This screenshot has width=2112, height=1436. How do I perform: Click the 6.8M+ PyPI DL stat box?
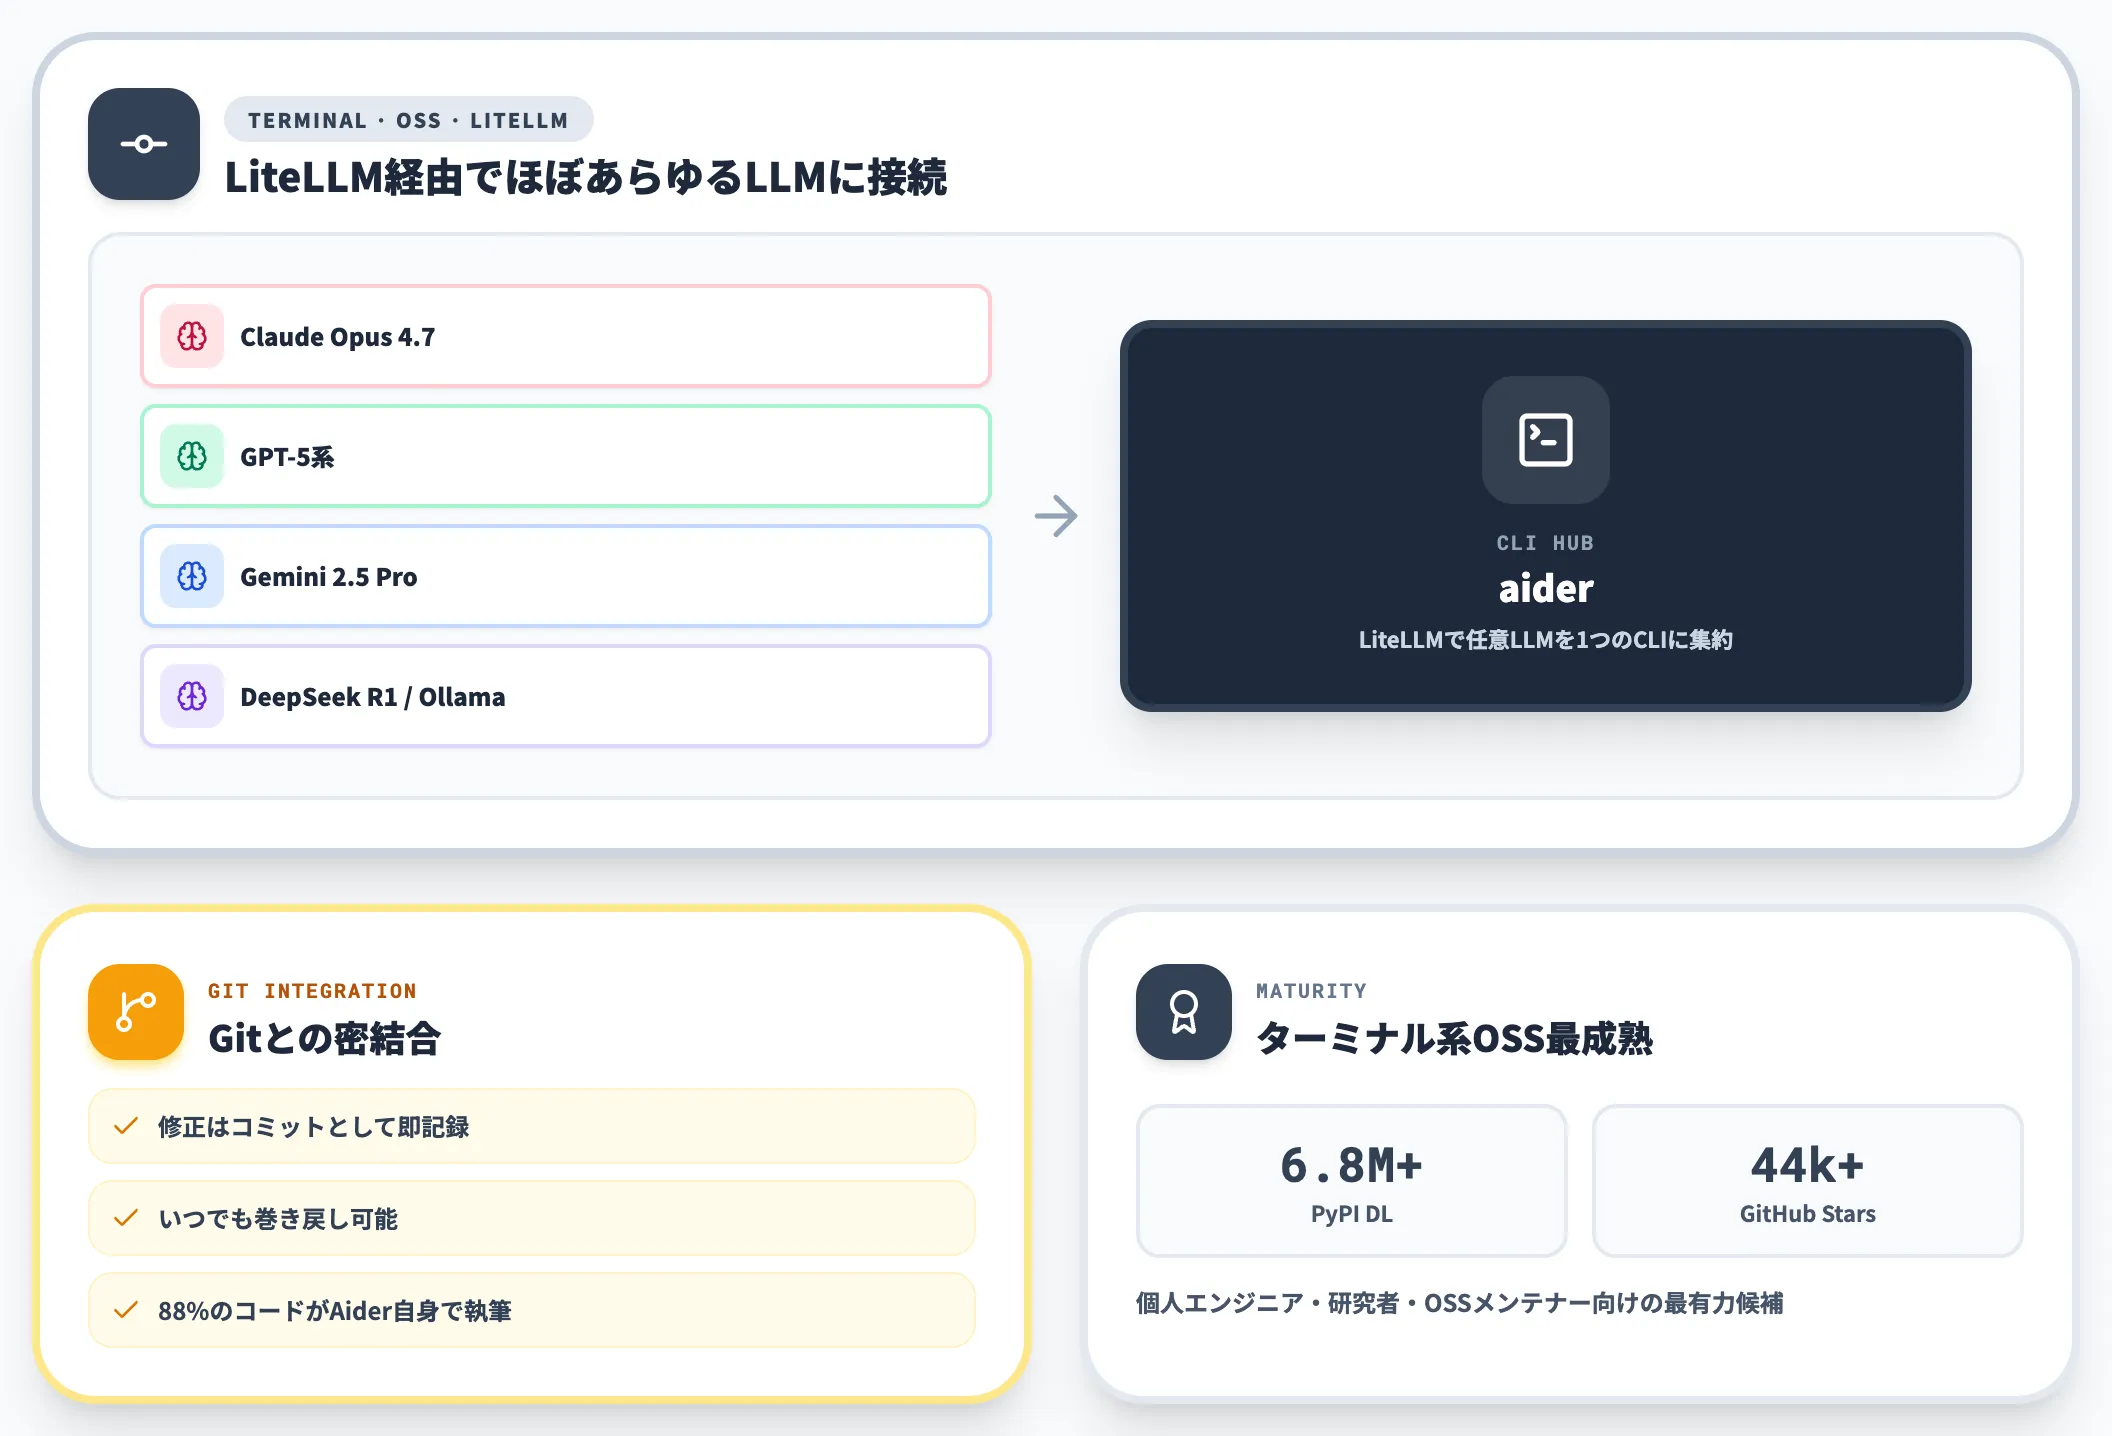click(x=1351, y=1181)
